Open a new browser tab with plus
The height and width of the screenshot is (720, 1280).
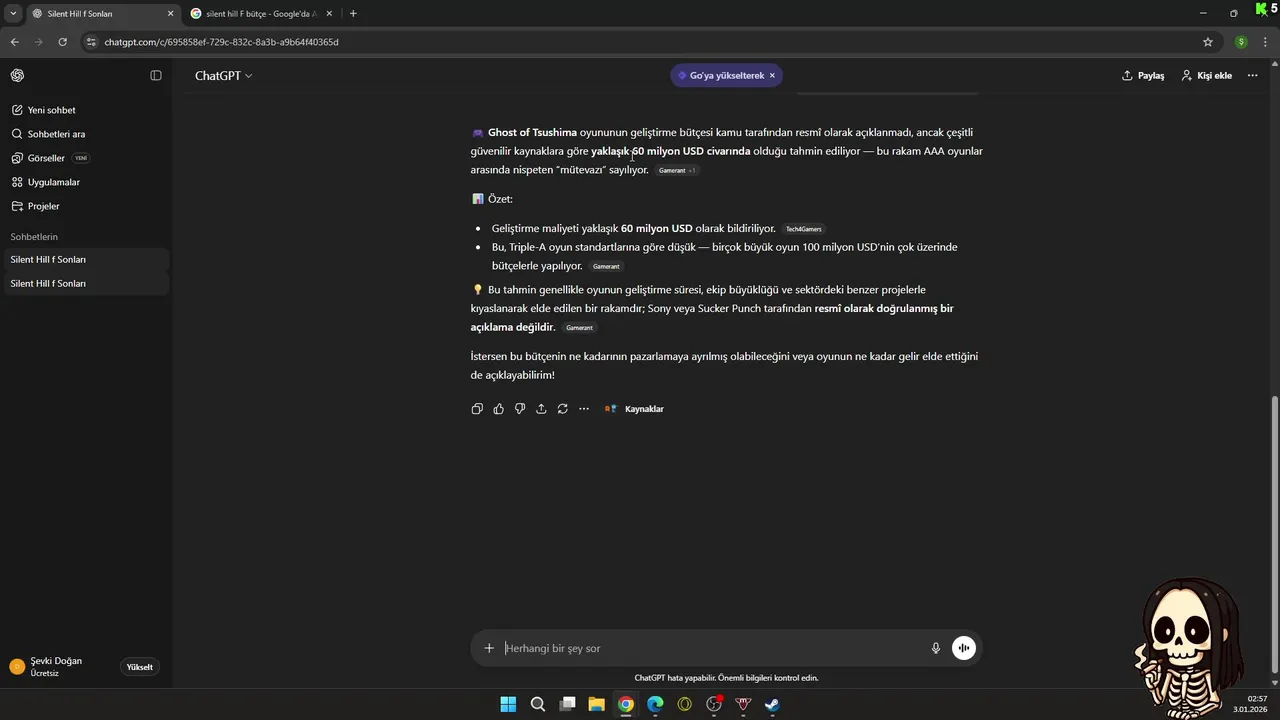[x=353, y=14]
